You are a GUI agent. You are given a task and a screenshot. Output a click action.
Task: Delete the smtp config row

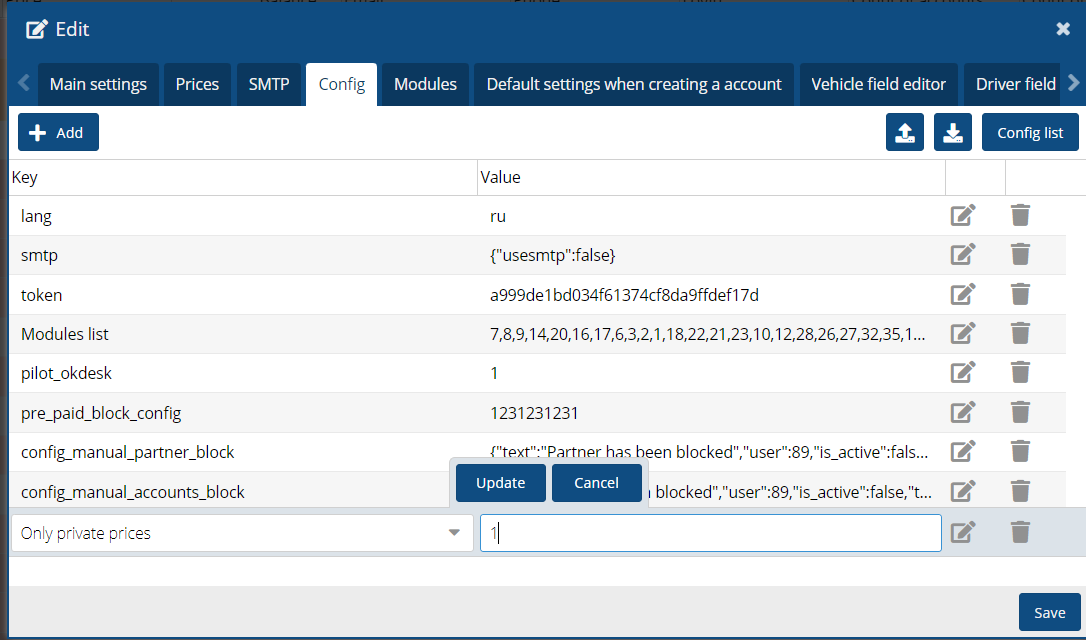click(x=1020, y=255)
